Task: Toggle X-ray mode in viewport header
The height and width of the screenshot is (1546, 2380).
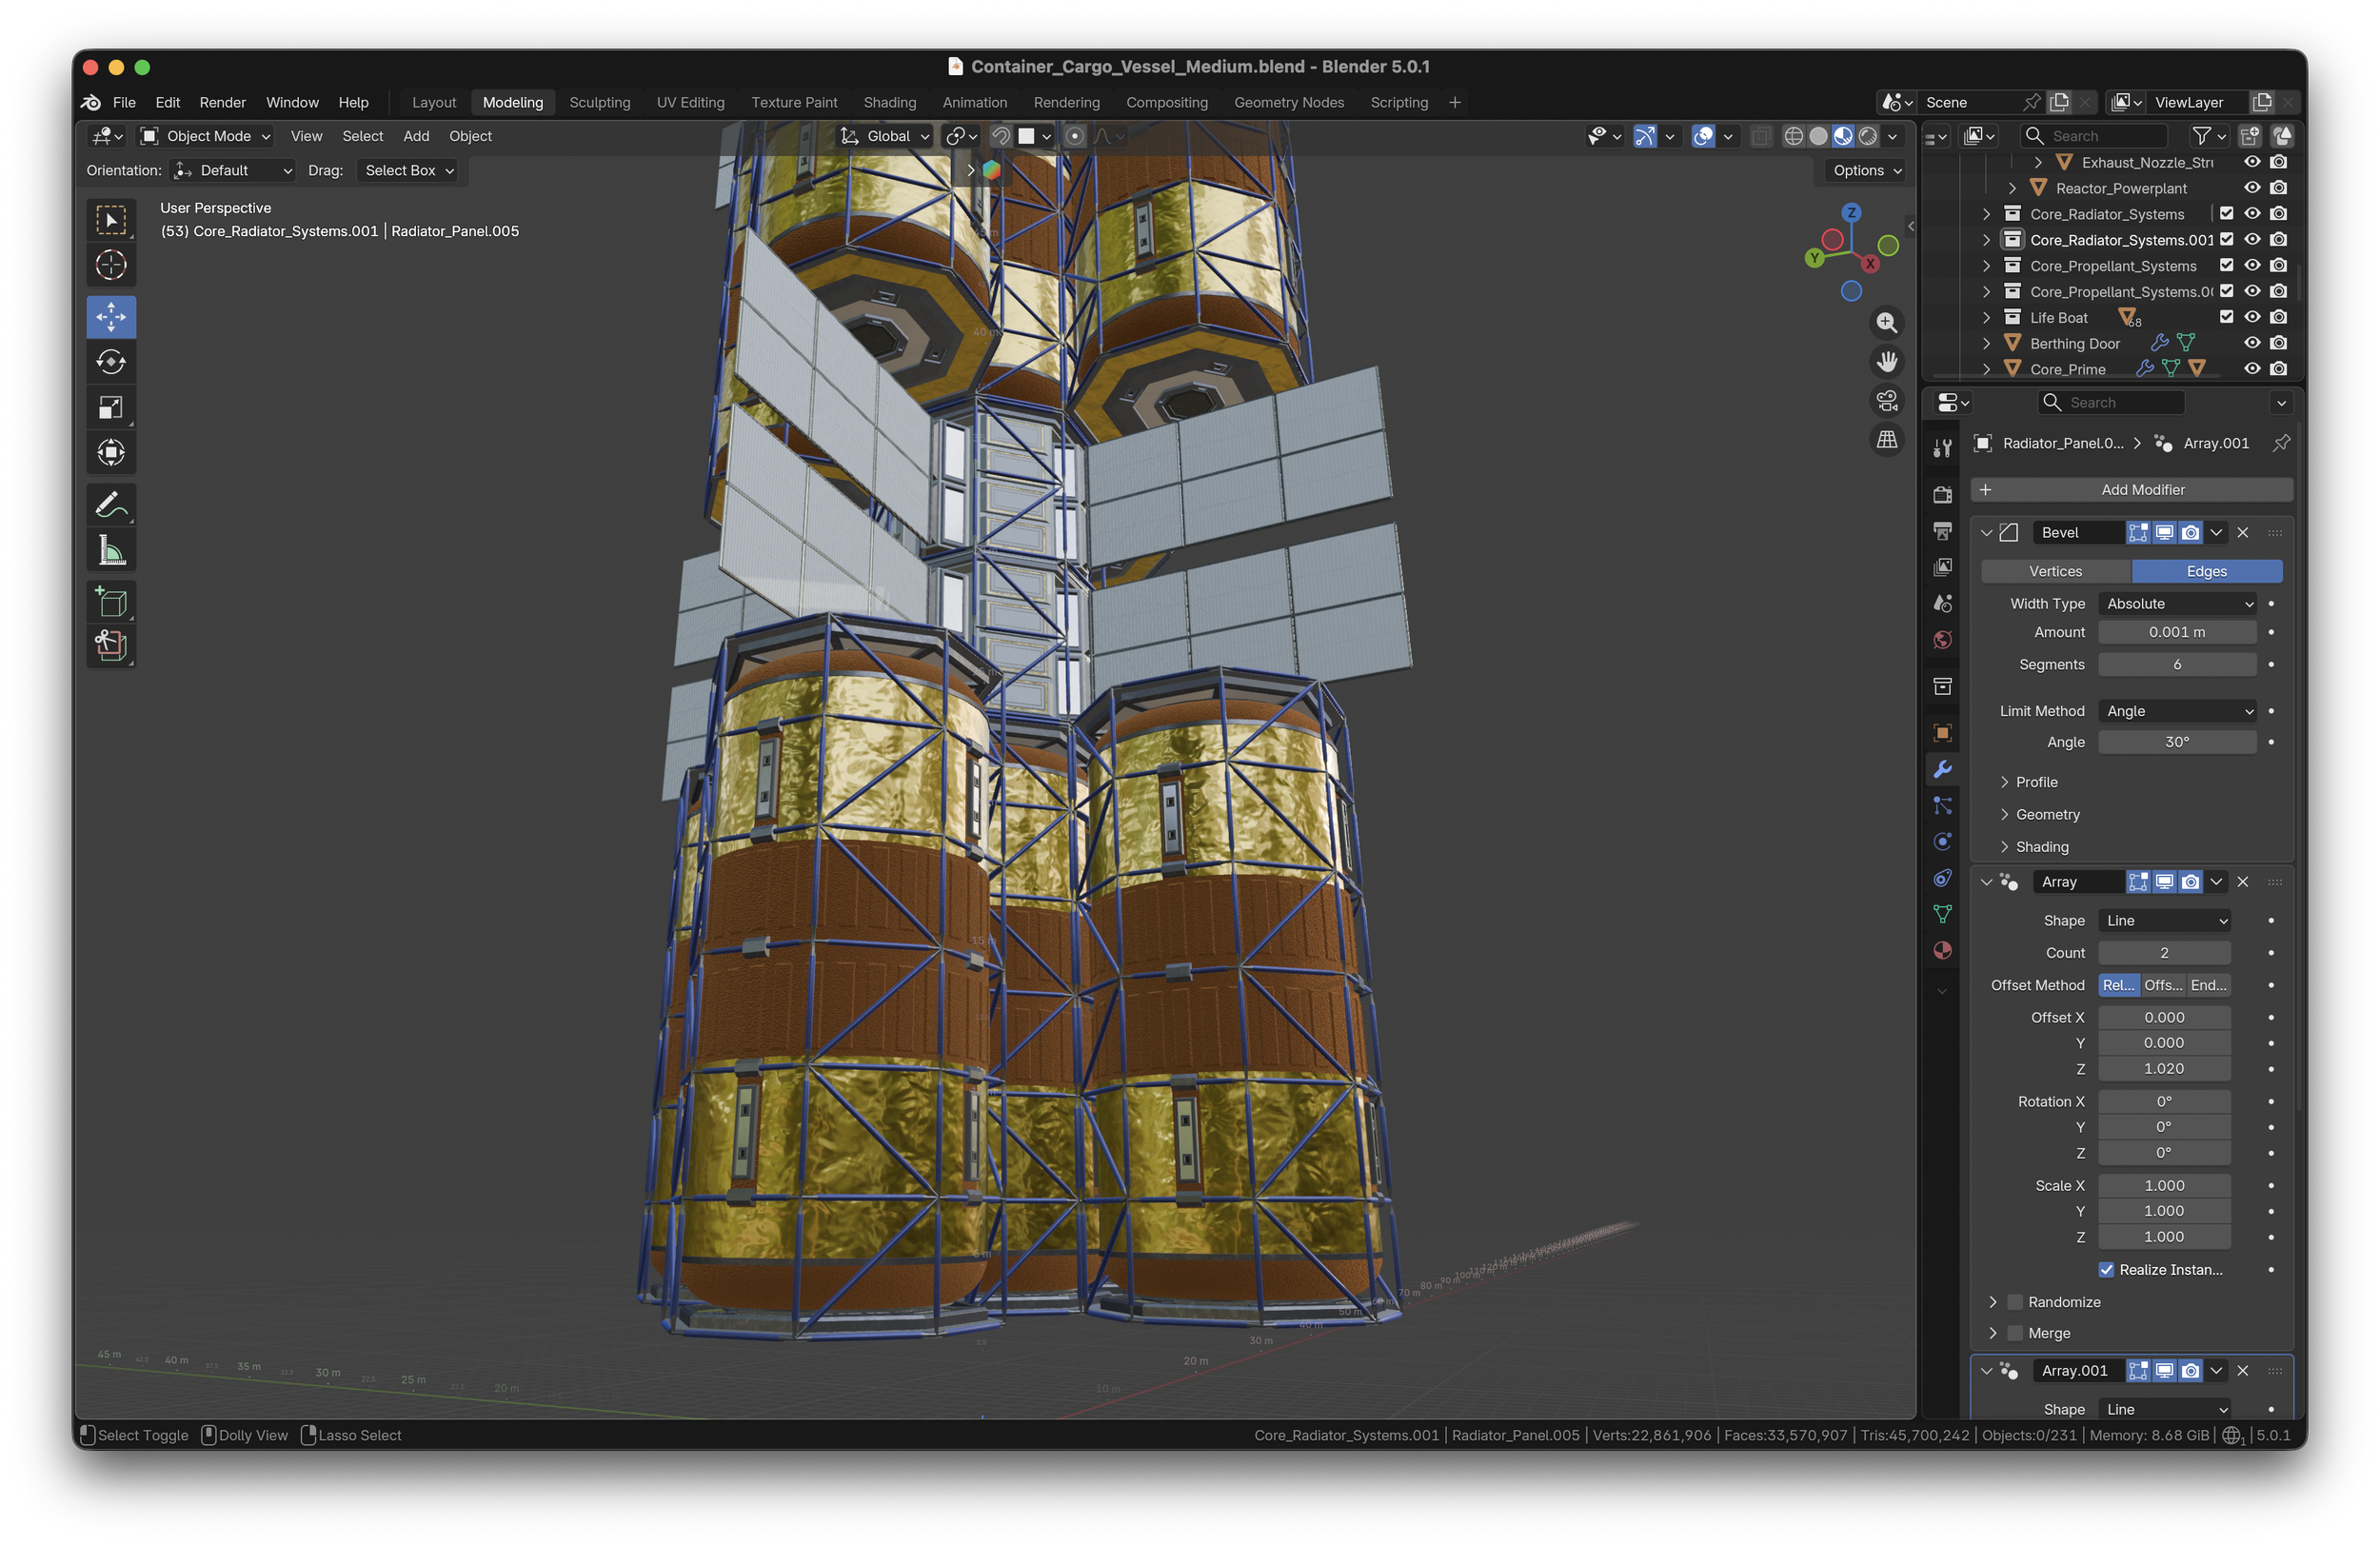Action: tap(1760, 136)
